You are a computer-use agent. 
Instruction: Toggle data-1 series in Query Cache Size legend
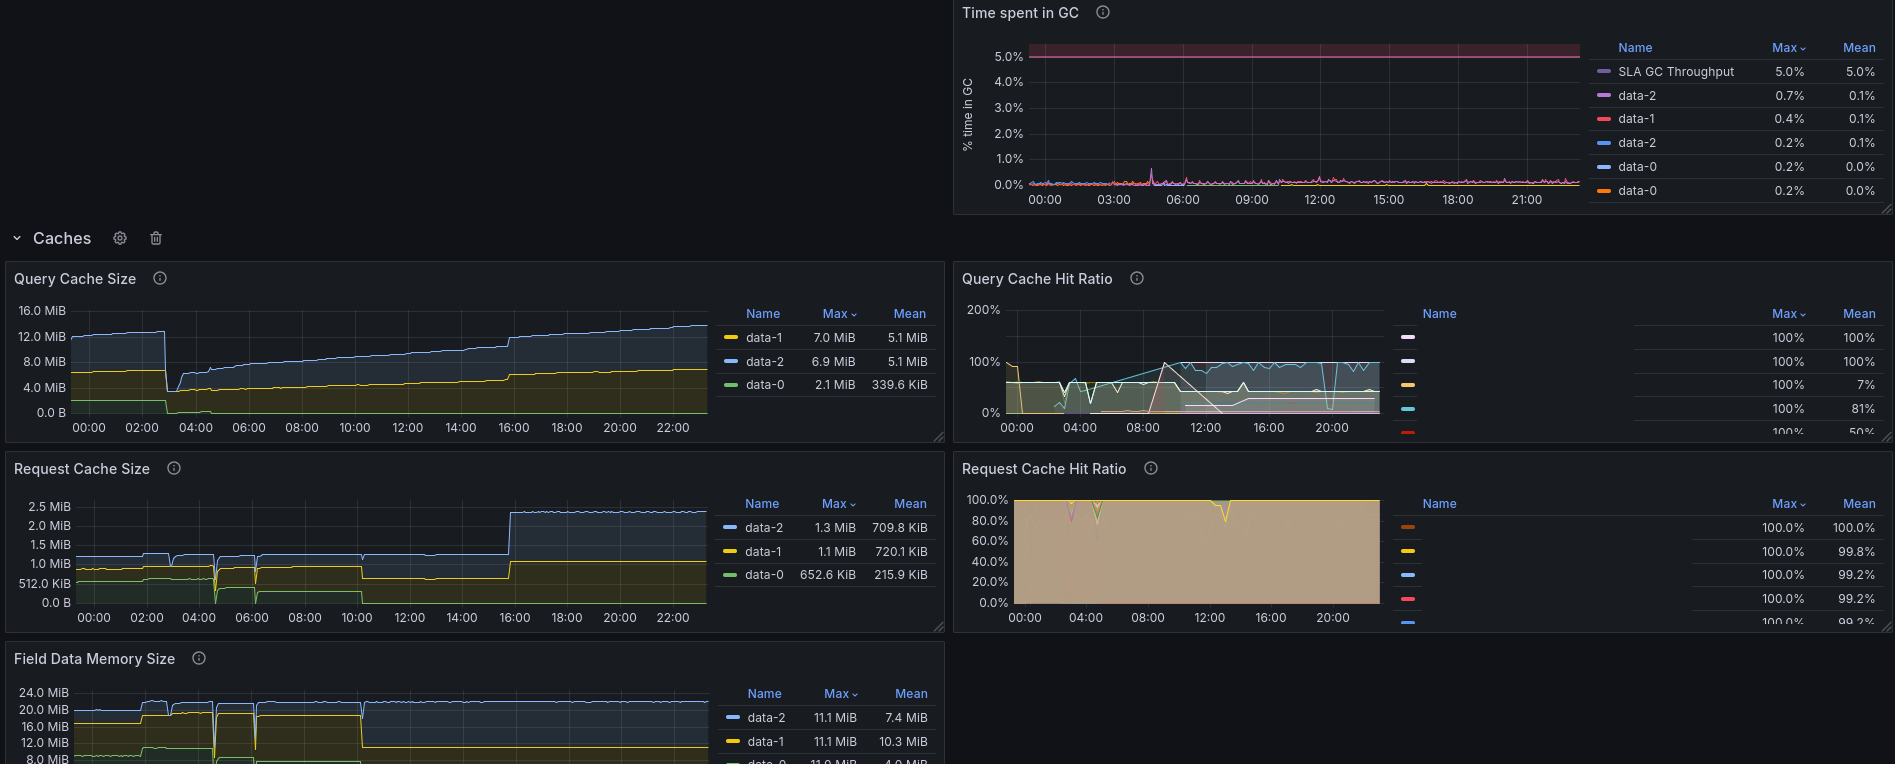tap(764, 338)
